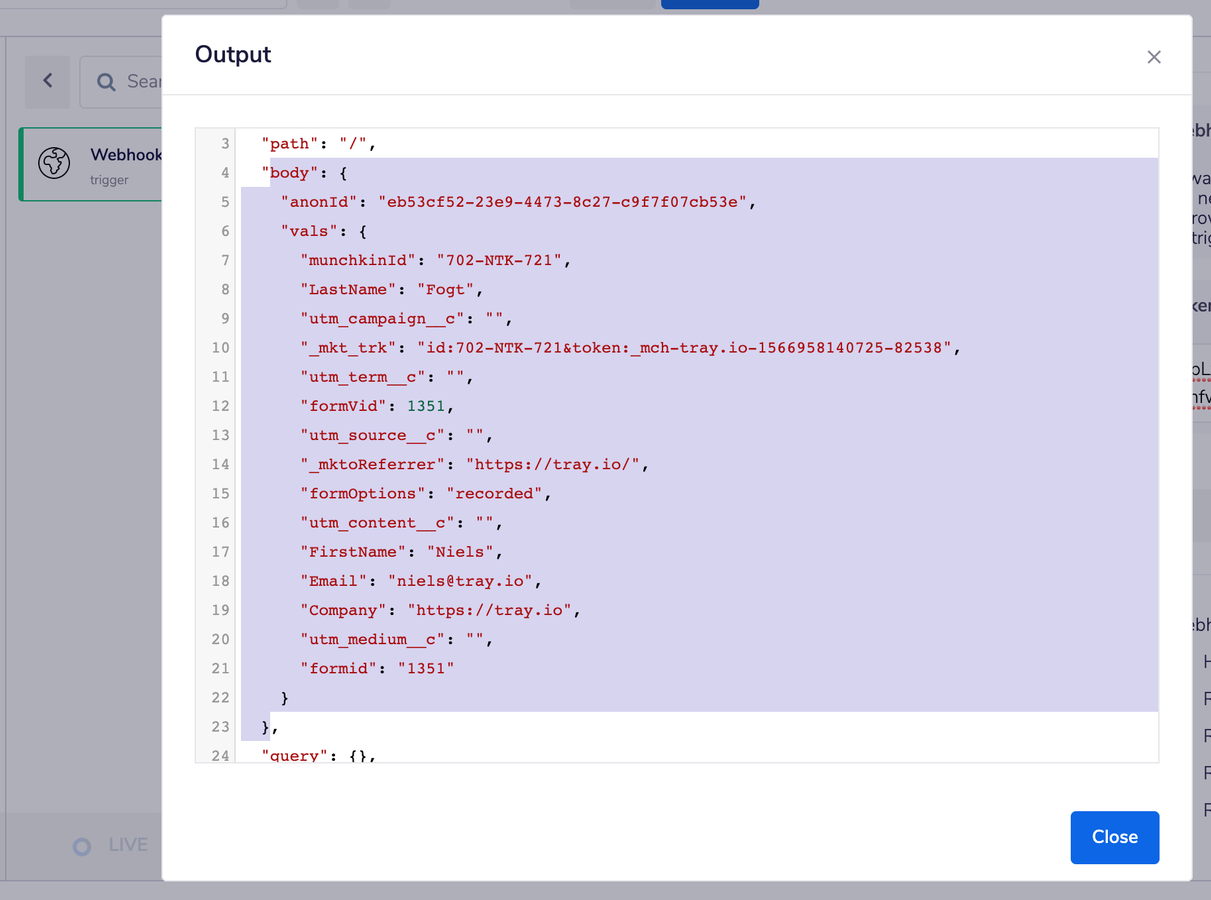Close the Output dialog with the X icon

1154,57
